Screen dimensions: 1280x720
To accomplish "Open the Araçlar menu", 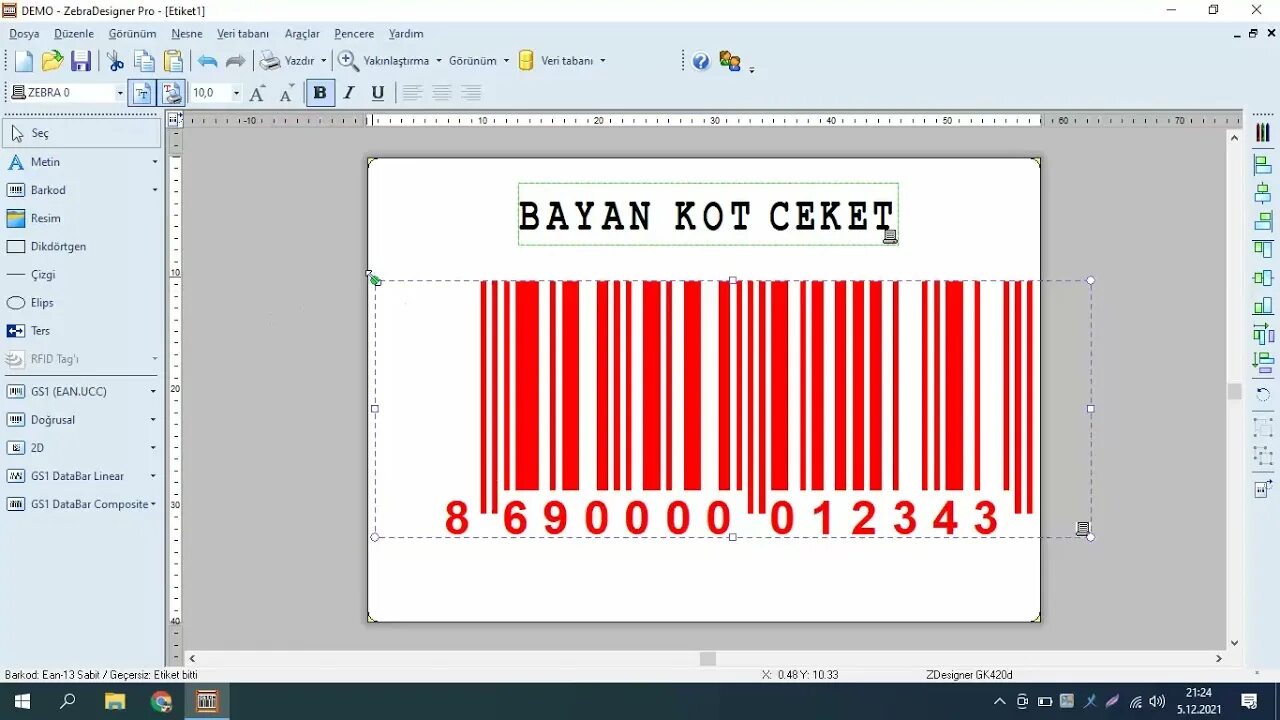I will (x=302, y=34).
